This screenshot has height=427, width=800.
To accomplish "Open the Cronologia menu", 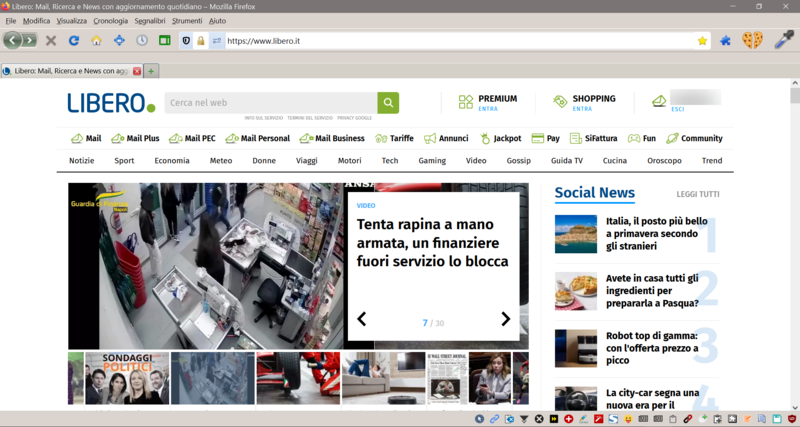I will click(x=111, y=21).
